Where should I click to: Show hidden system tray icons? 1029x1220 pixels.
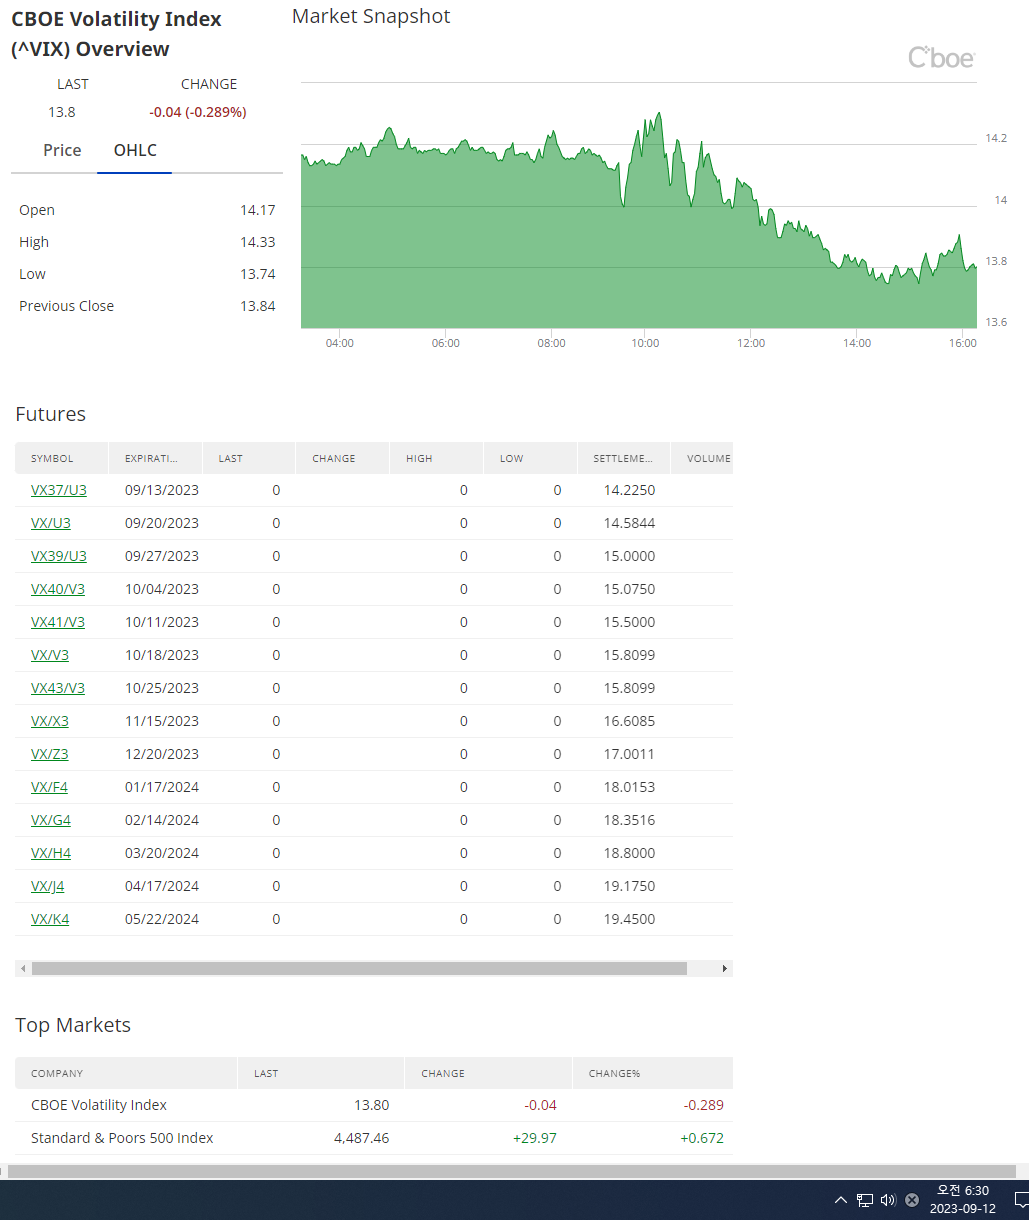[x=840, y=1200]
